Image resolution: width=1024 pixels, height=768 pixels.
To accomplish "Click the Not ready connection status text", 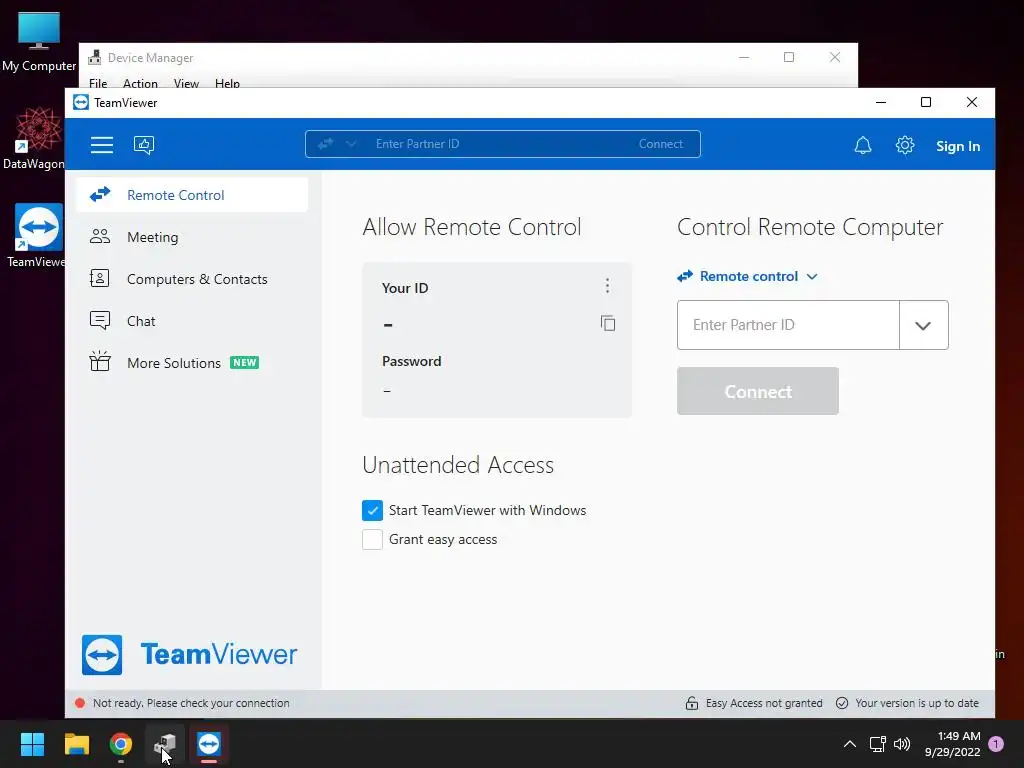I will (x=191, y=703).
